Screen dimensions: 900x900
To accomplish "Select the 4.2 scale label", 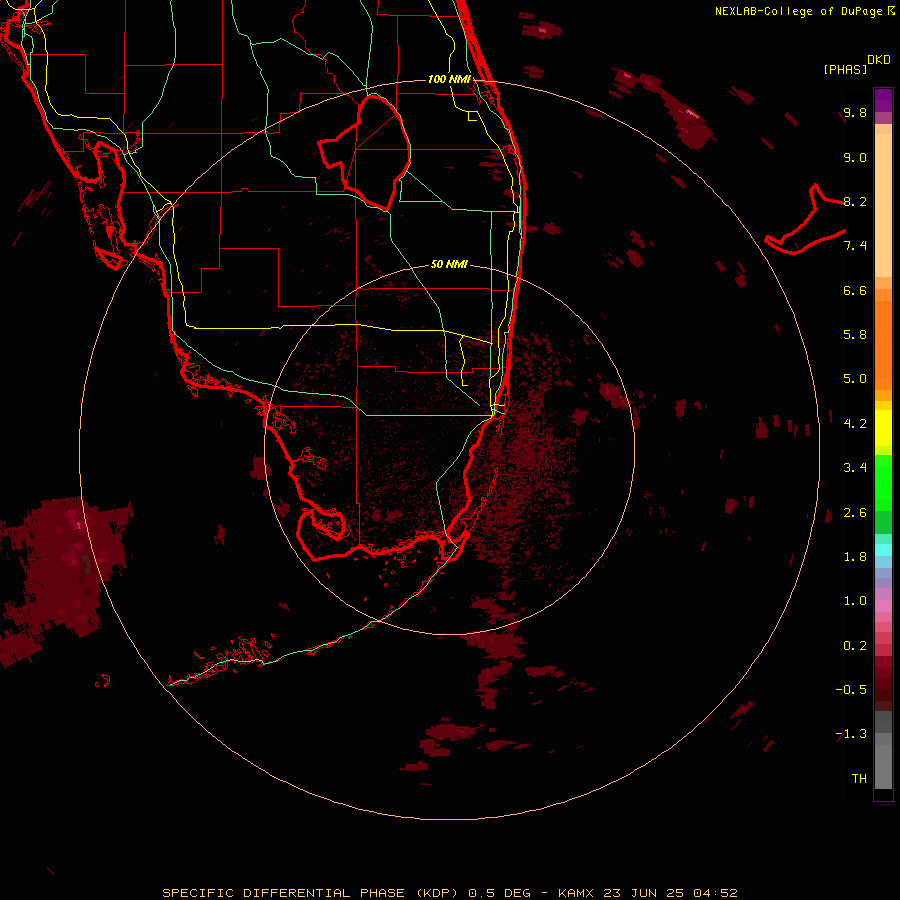I will pyautogui.click(x=855, y=424).
